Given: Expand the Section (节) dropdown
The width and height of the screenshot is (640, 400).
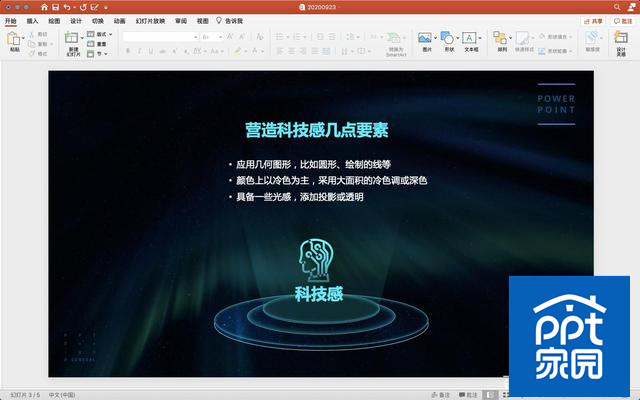Looking at the screenshot, I should click(98, 54).
